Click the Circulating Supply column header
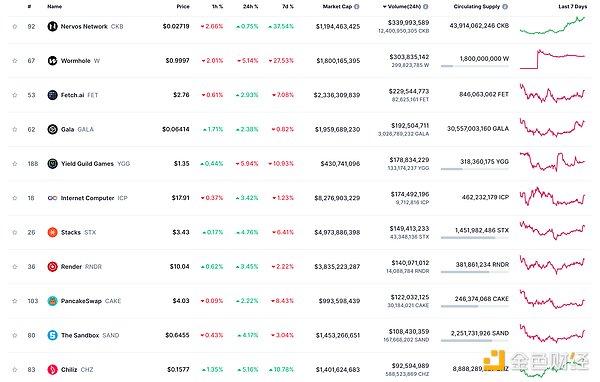Screen dimensions: 600x382 [477, 7]
